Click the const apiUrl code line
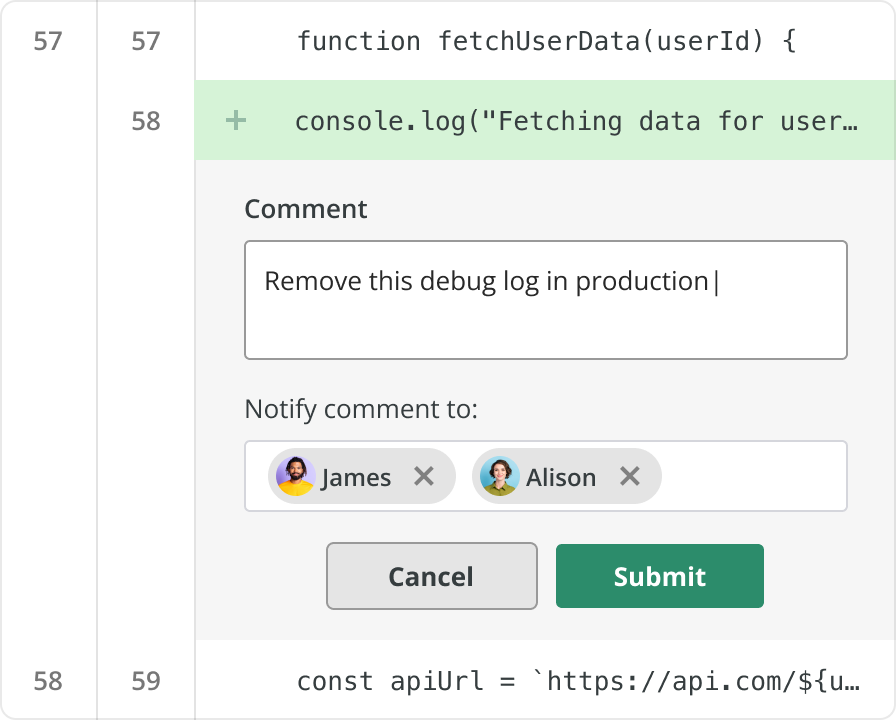The height and width of the screenshot is (720, 896). (577, 682)
